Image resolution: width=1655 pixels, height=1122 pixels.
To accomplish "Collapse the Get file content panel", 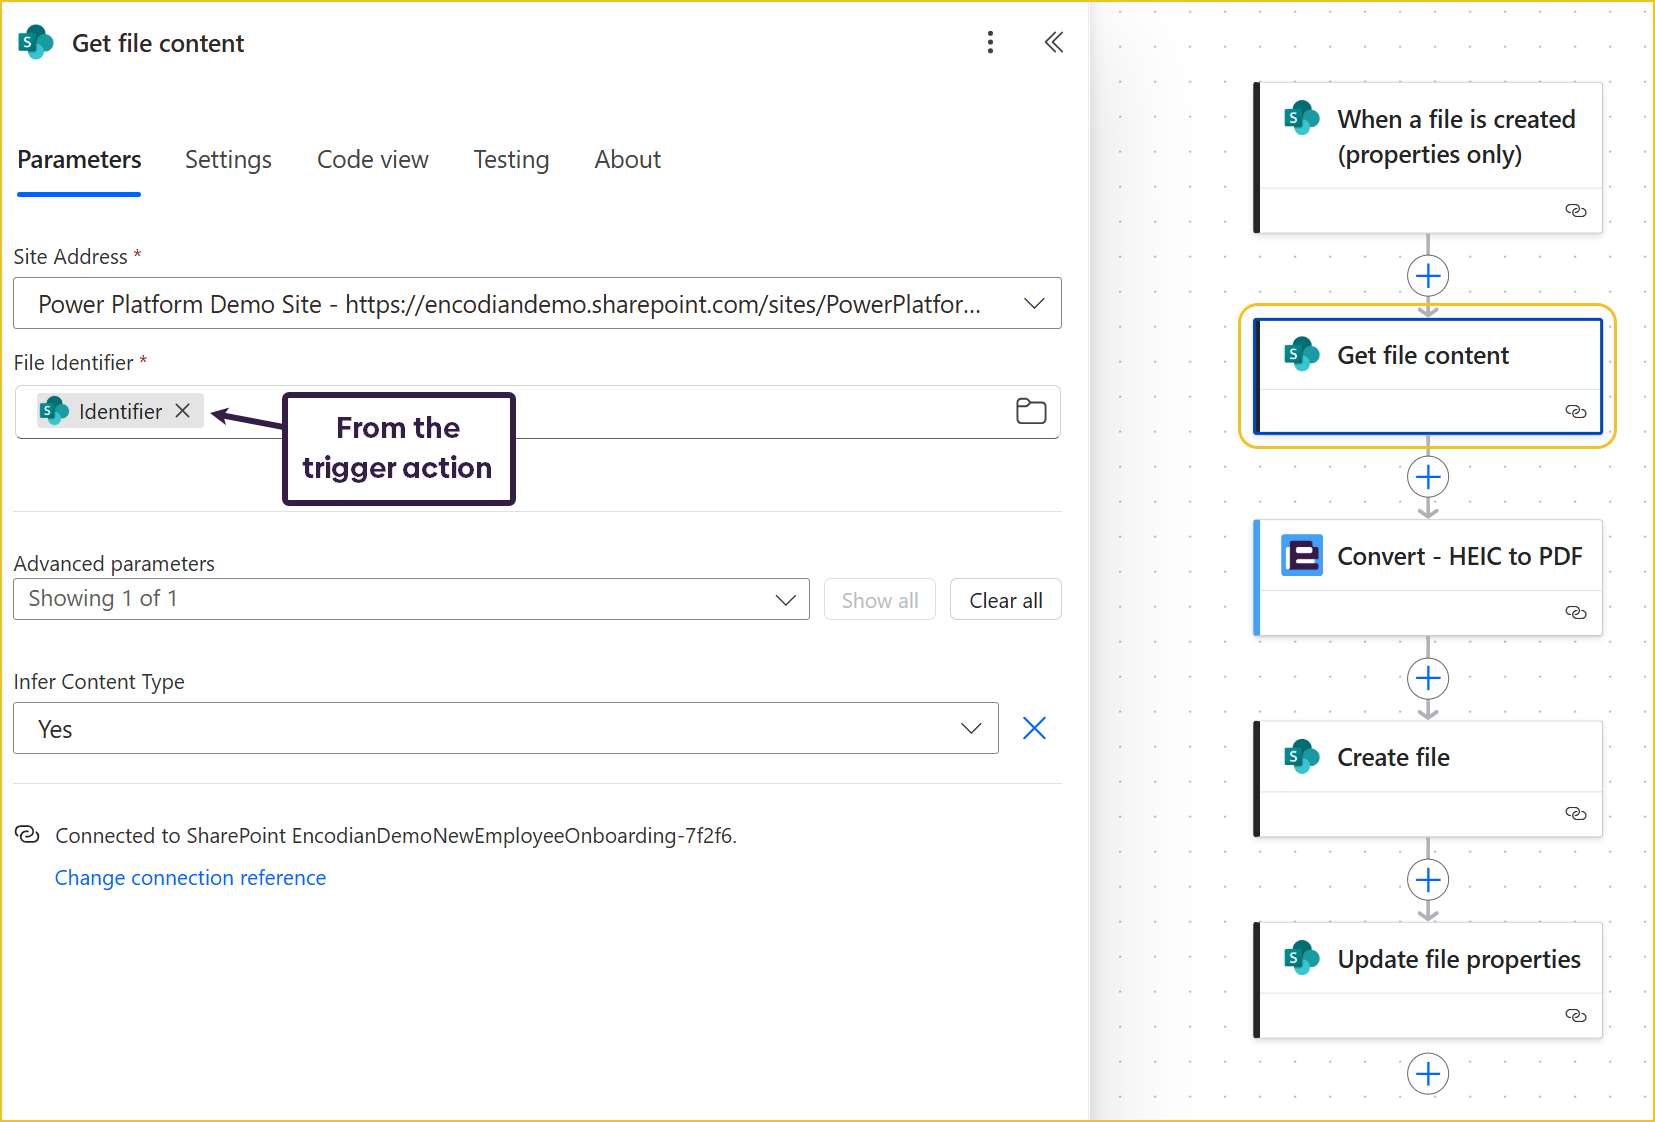I will [x=1053, y=42].
